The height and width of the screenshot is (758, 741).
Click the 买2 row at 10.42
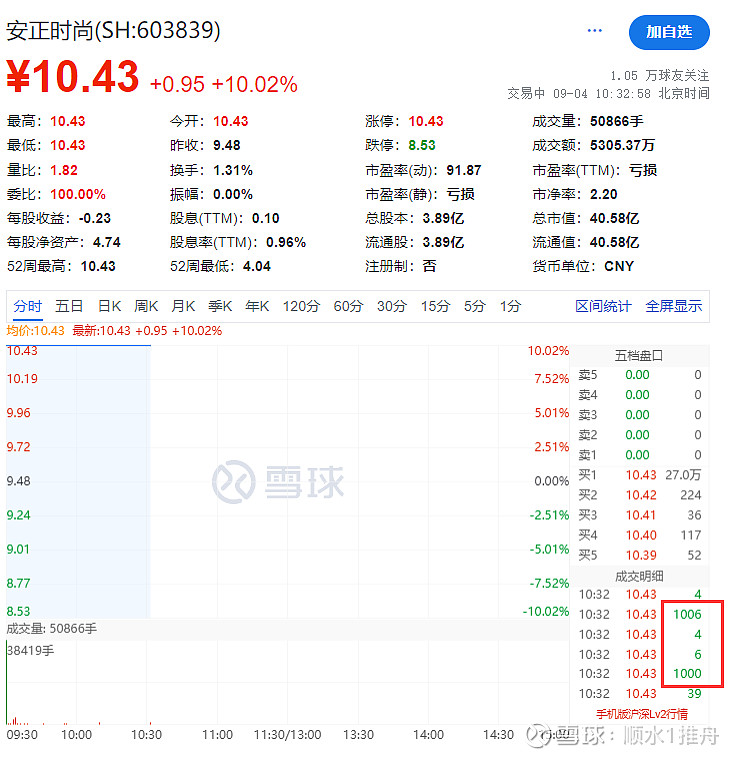639,495
